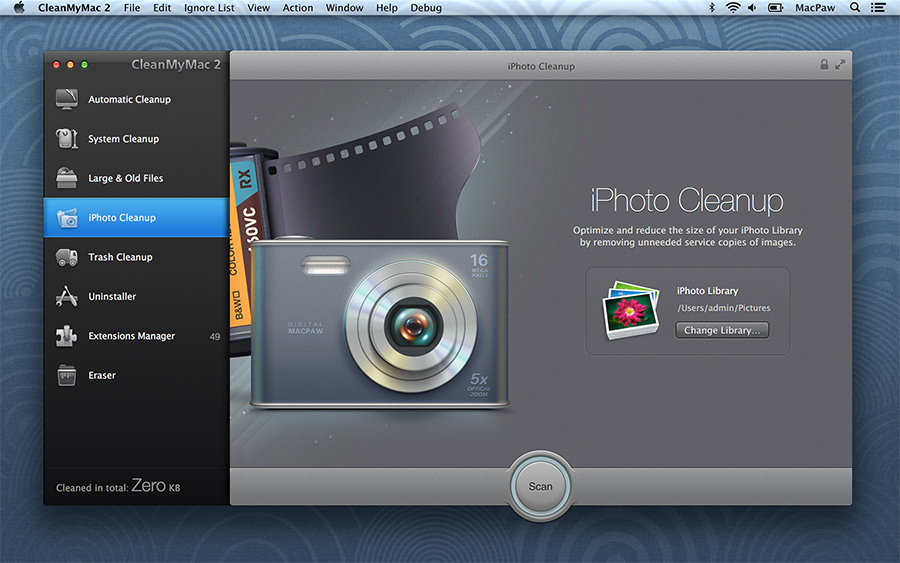Select Extensions Manager label in sidebar
The height and width of the screenshot is (563, 900).
[x=131, y=336]
